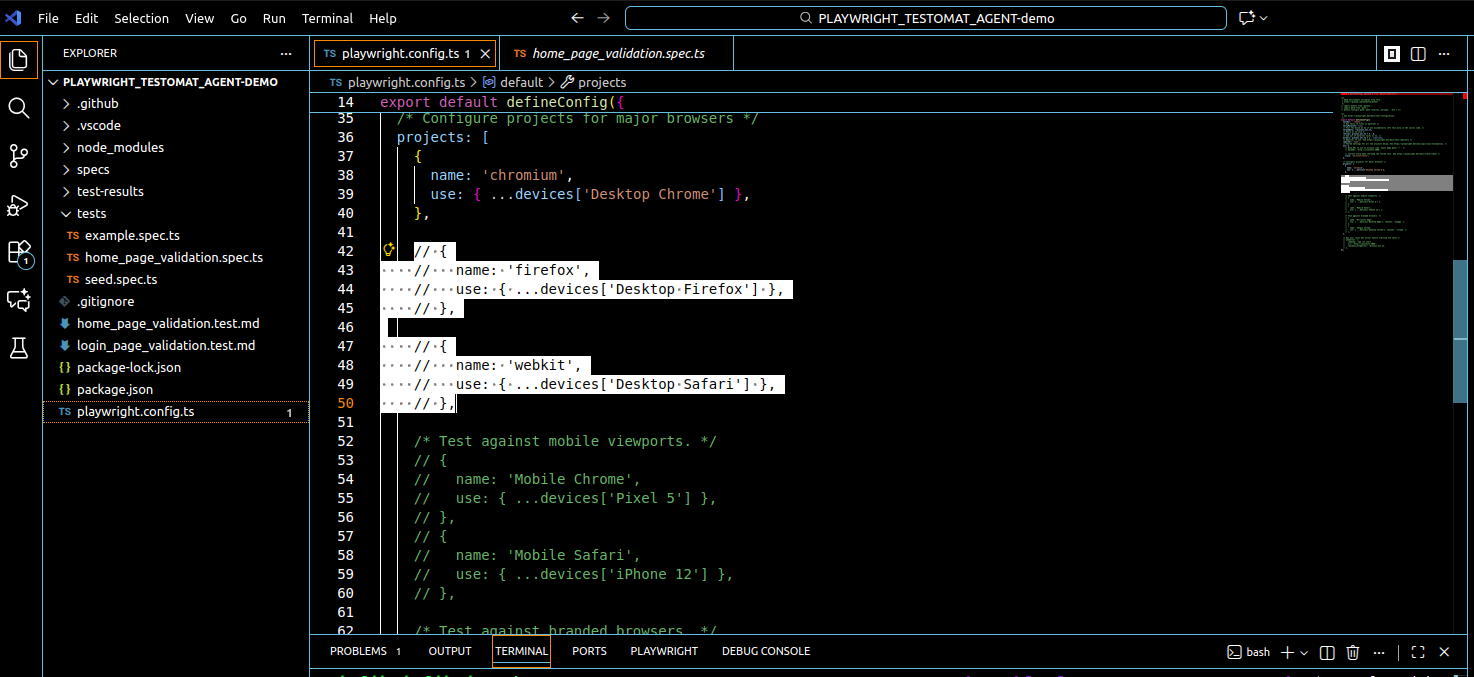Viewport: 1474px width, 677px height.
Task: Click the lightbulb code action on line 42
Action: pos(389,250)
